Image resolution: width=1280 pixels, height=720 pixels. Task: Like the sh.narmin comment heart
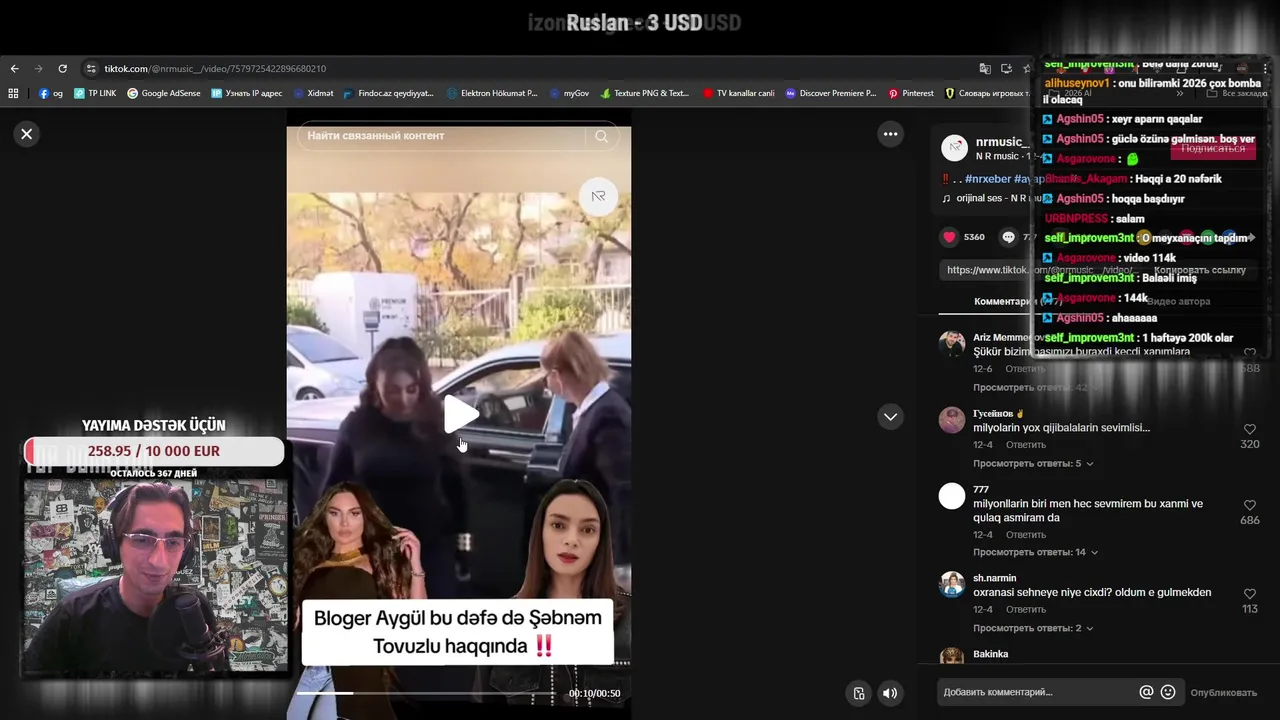click(x=1249, y=594)
